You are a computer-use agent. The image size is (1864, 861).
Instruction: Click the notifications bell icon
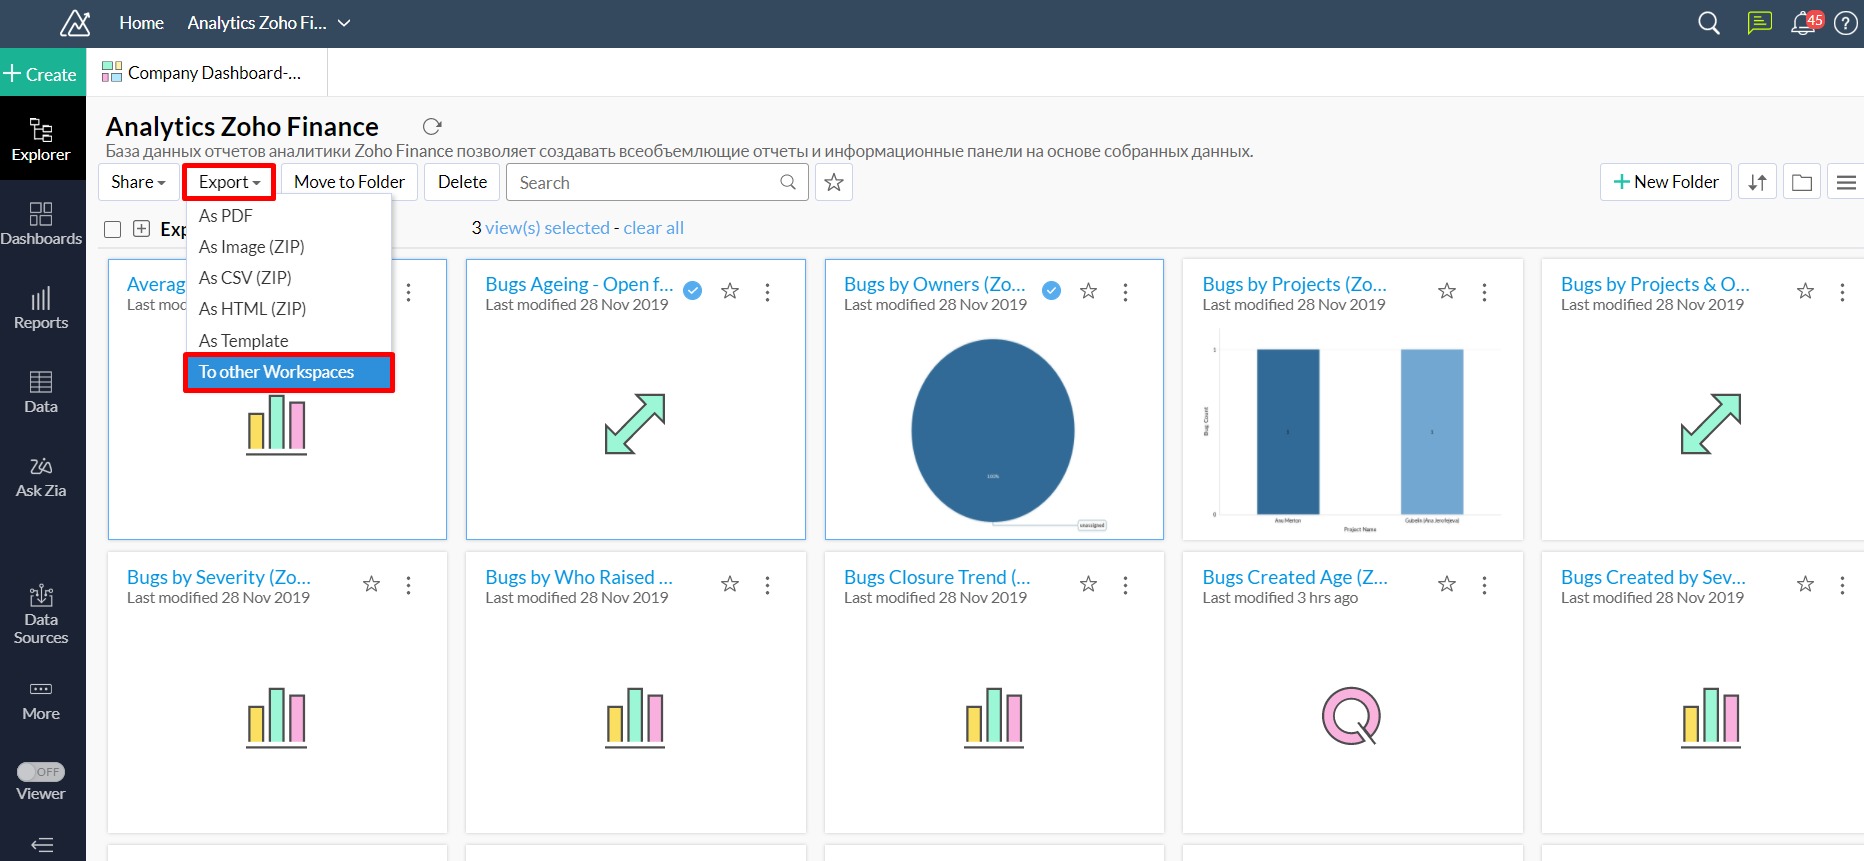click(1804, 23)
